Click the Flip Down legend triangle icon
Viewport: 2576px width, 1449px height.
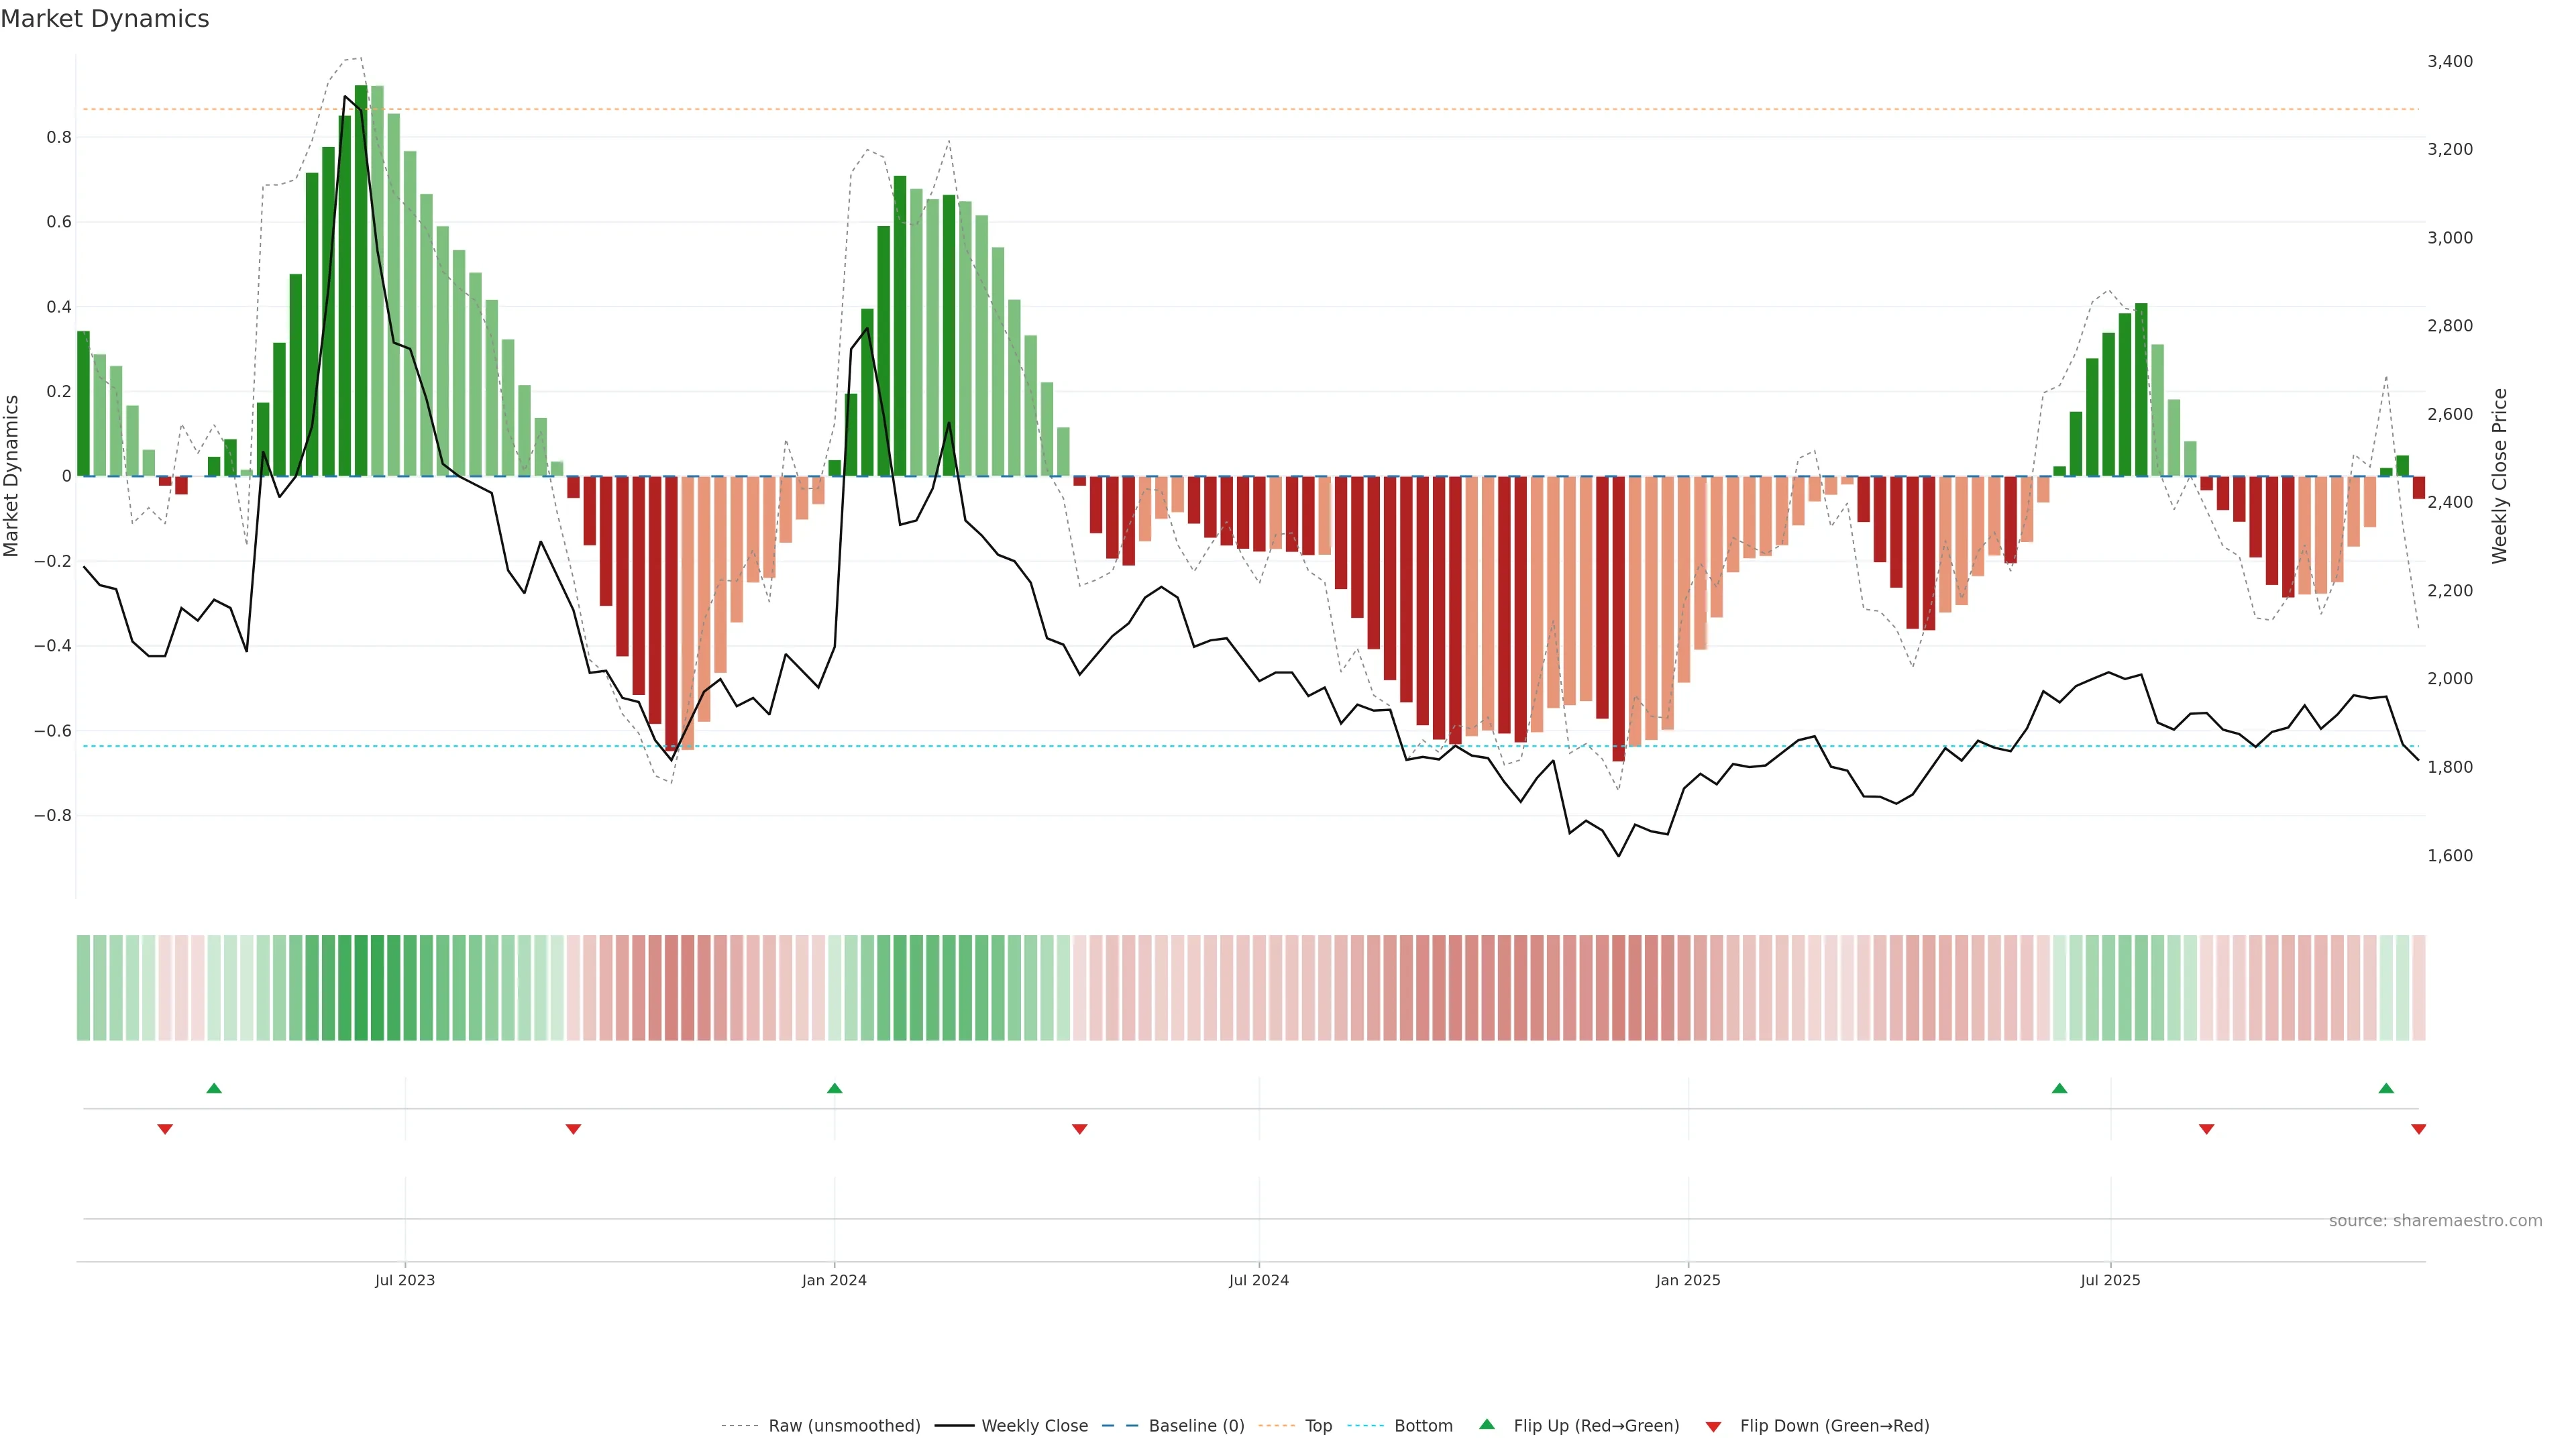tap(1713, 1426)
